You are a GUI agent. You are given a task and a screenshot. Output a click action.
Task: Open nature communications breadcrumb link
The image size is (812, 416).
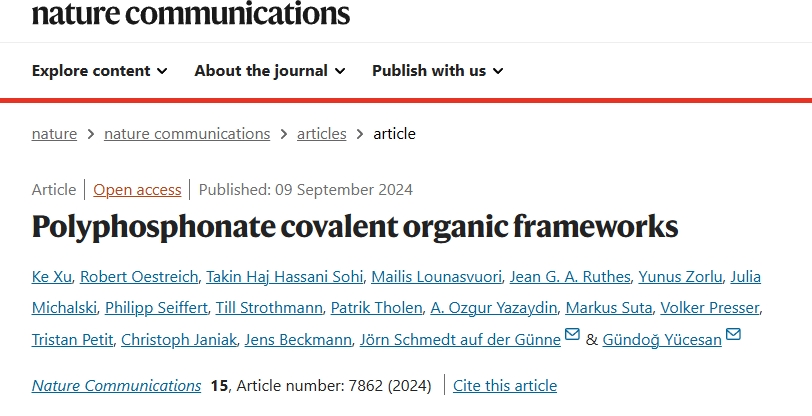[187, 134]
